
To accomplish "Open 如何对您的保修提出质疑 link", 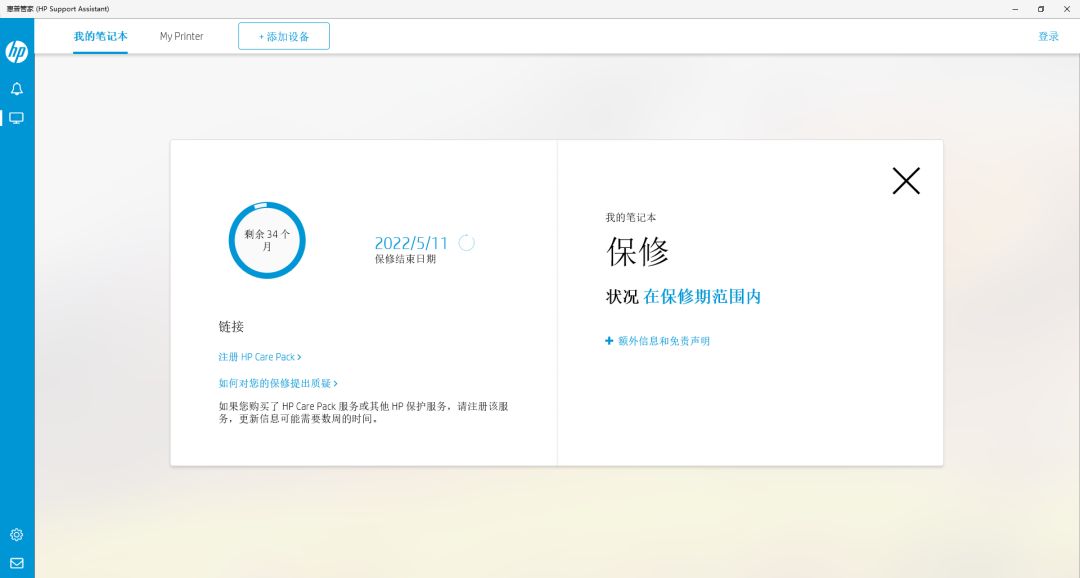I will 278,383.
